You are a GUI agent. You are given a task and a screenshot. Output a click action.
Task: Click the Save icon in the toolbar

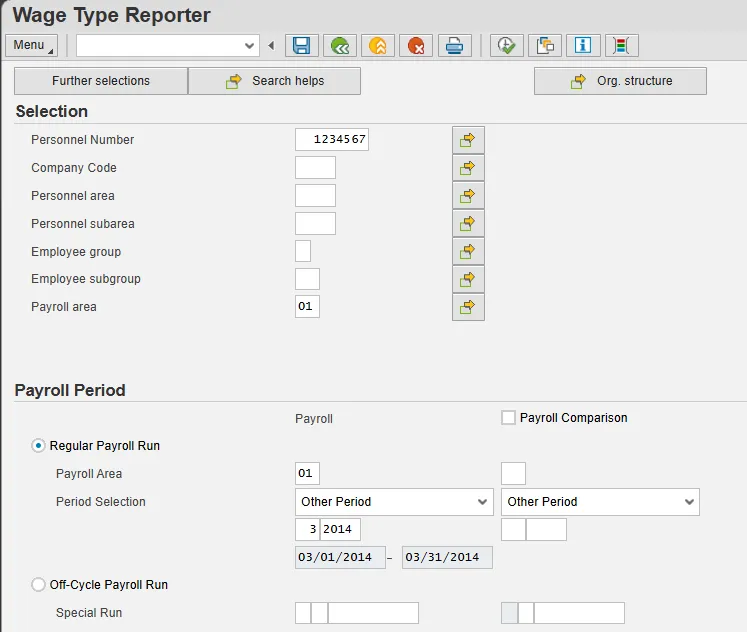click(301, 45)
